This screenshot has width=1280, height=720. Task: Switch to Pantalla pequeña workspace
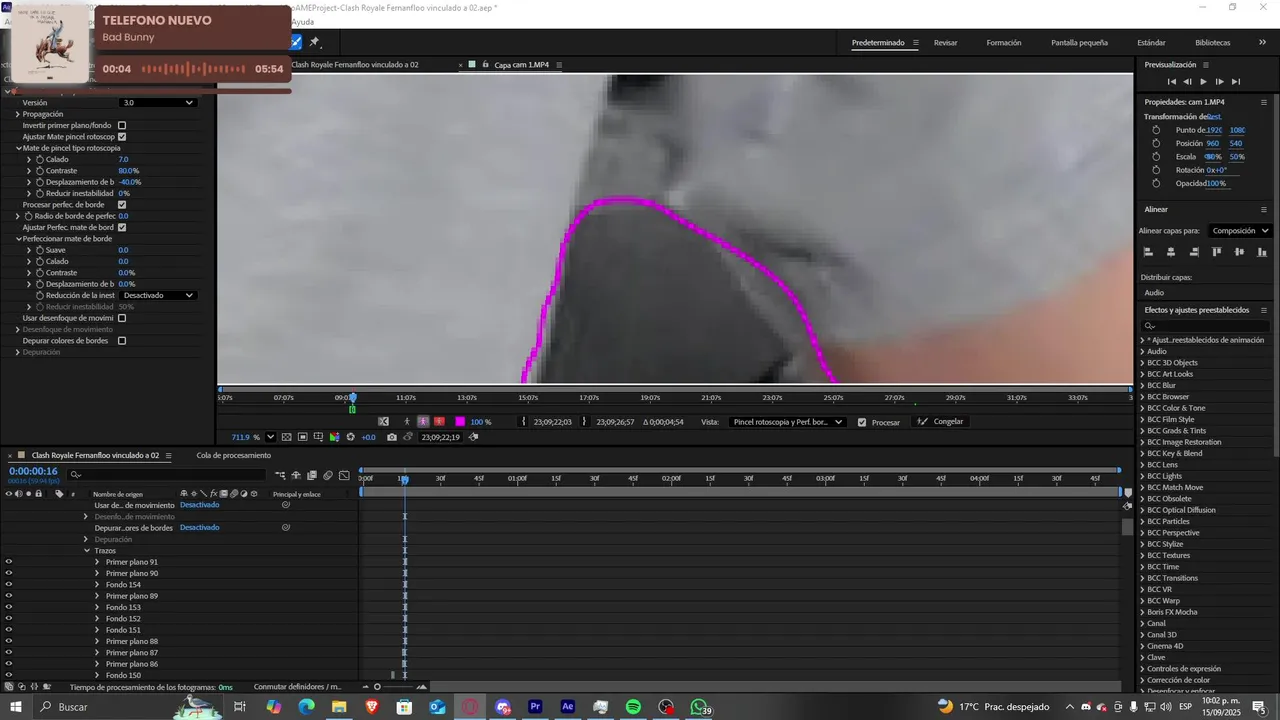(1079, 43)
